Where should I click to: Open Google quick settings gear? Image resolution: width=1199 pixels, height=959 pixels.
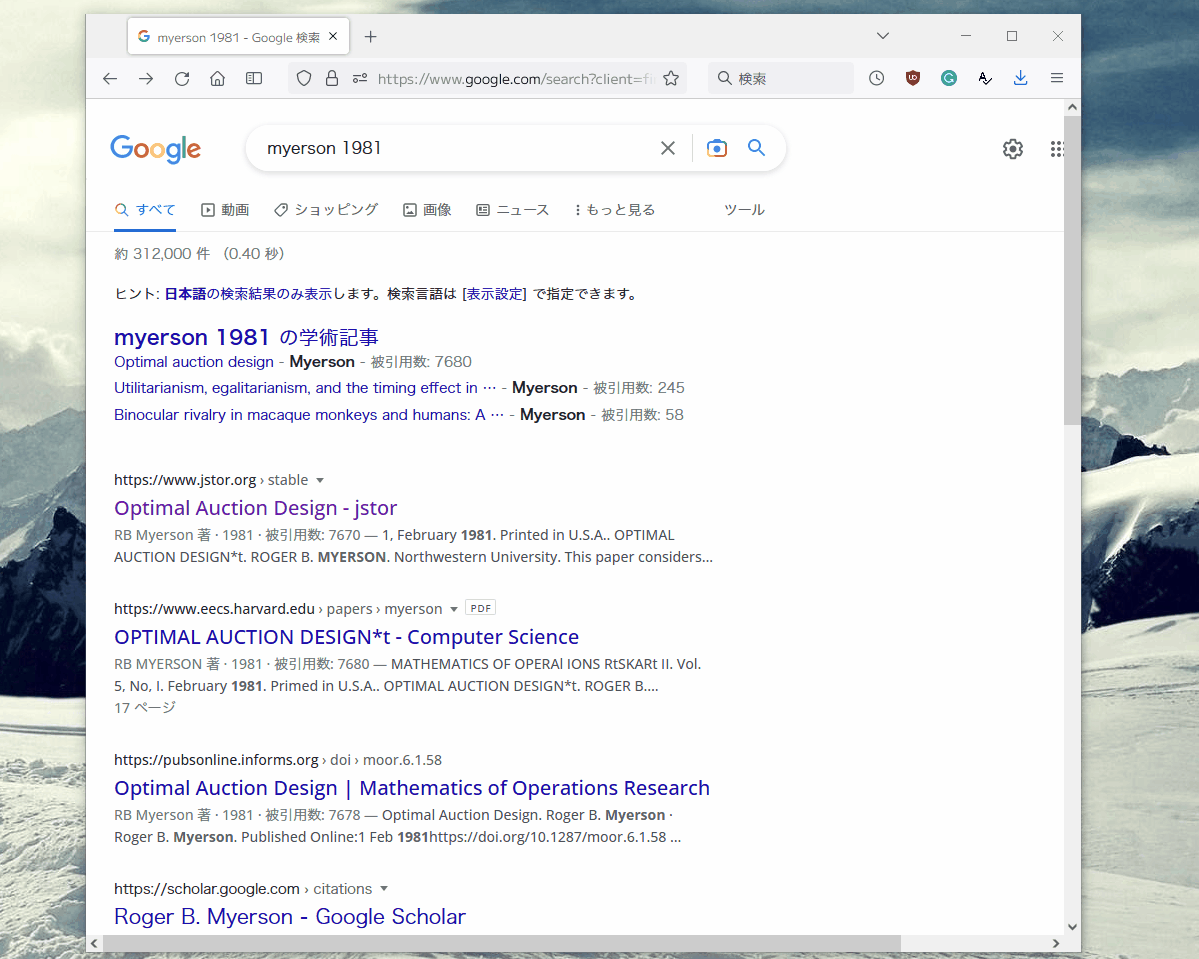(1012, 149)
